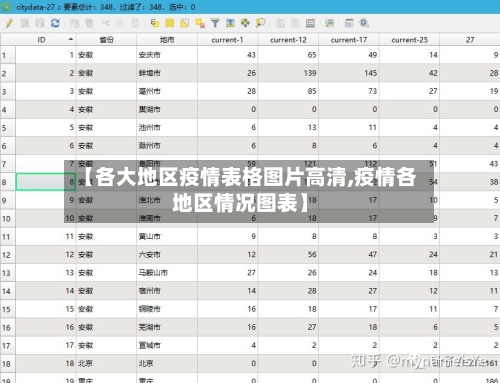Click current-17 value 47 in row 12
Image resolution: width=500 pixels, height=383 pixels.
349,255
